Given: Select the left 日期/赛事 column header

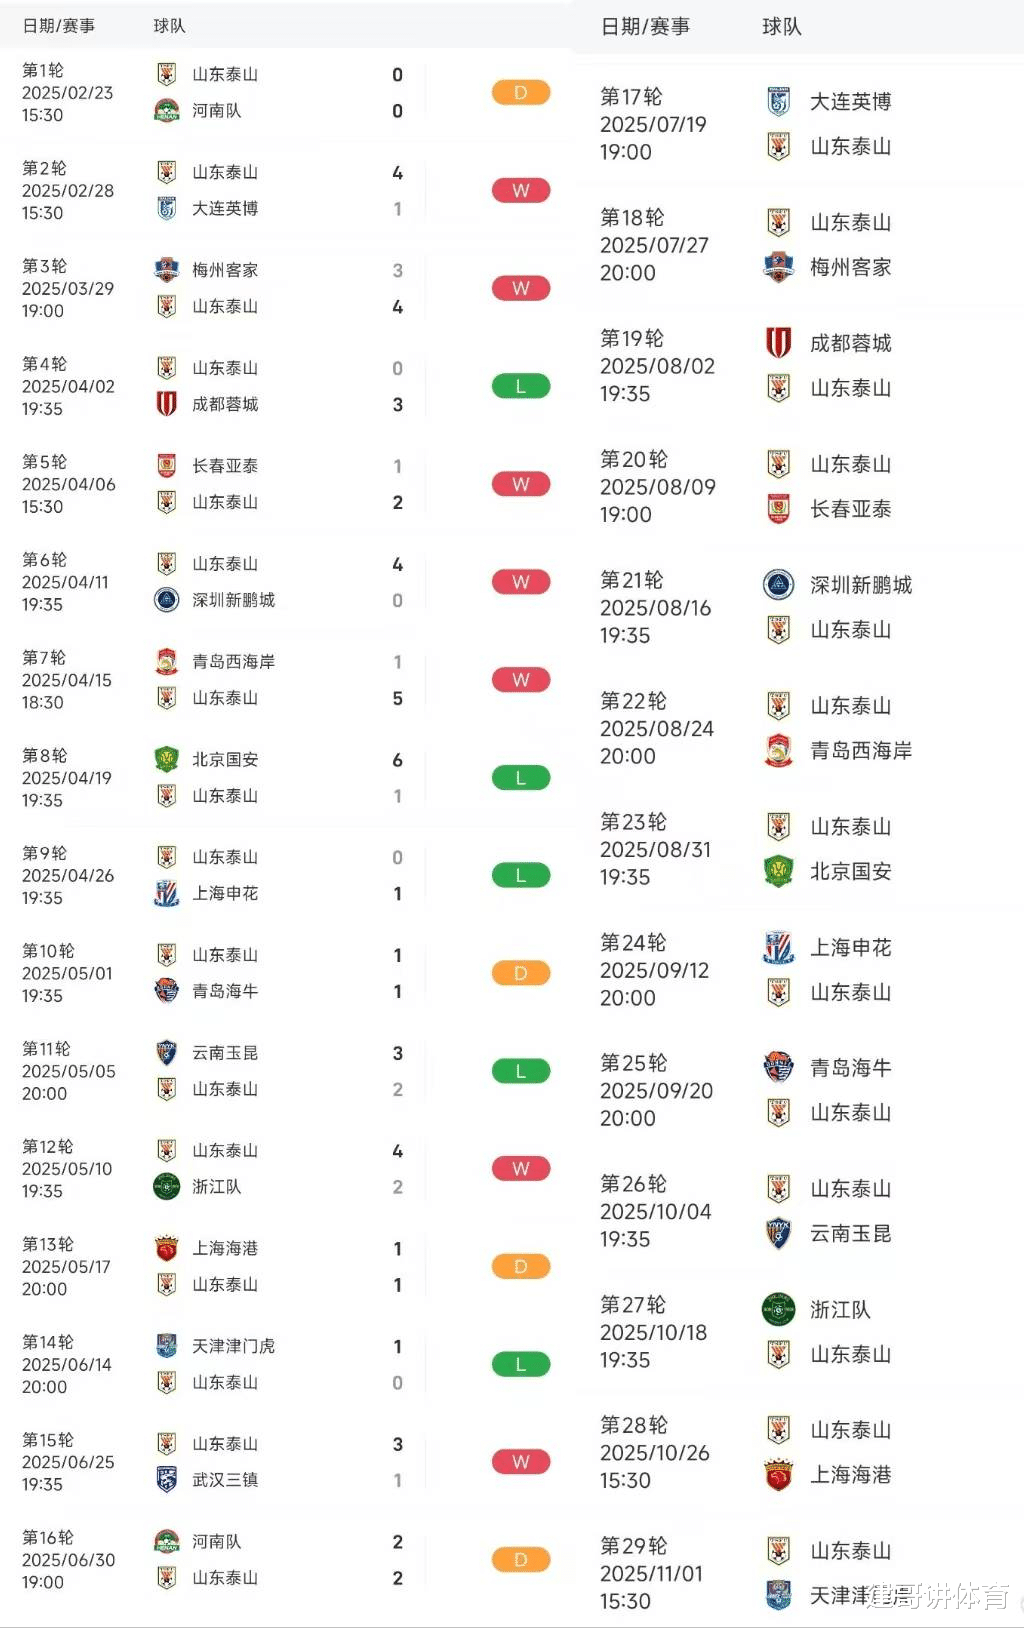Looking at the screenshot, I should [x=59, y=26].
